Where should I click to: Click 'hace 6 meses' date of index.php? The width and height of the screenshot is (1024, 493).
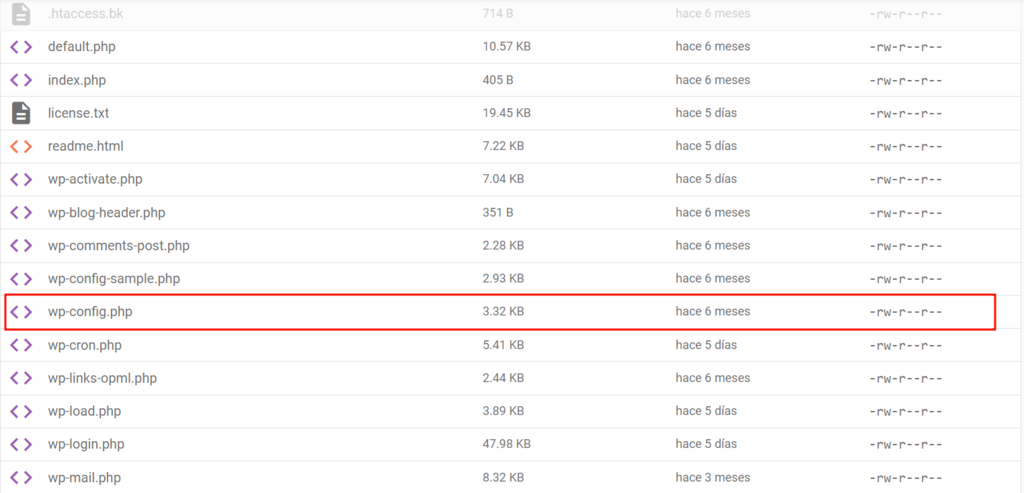click(x=712, y=80)
